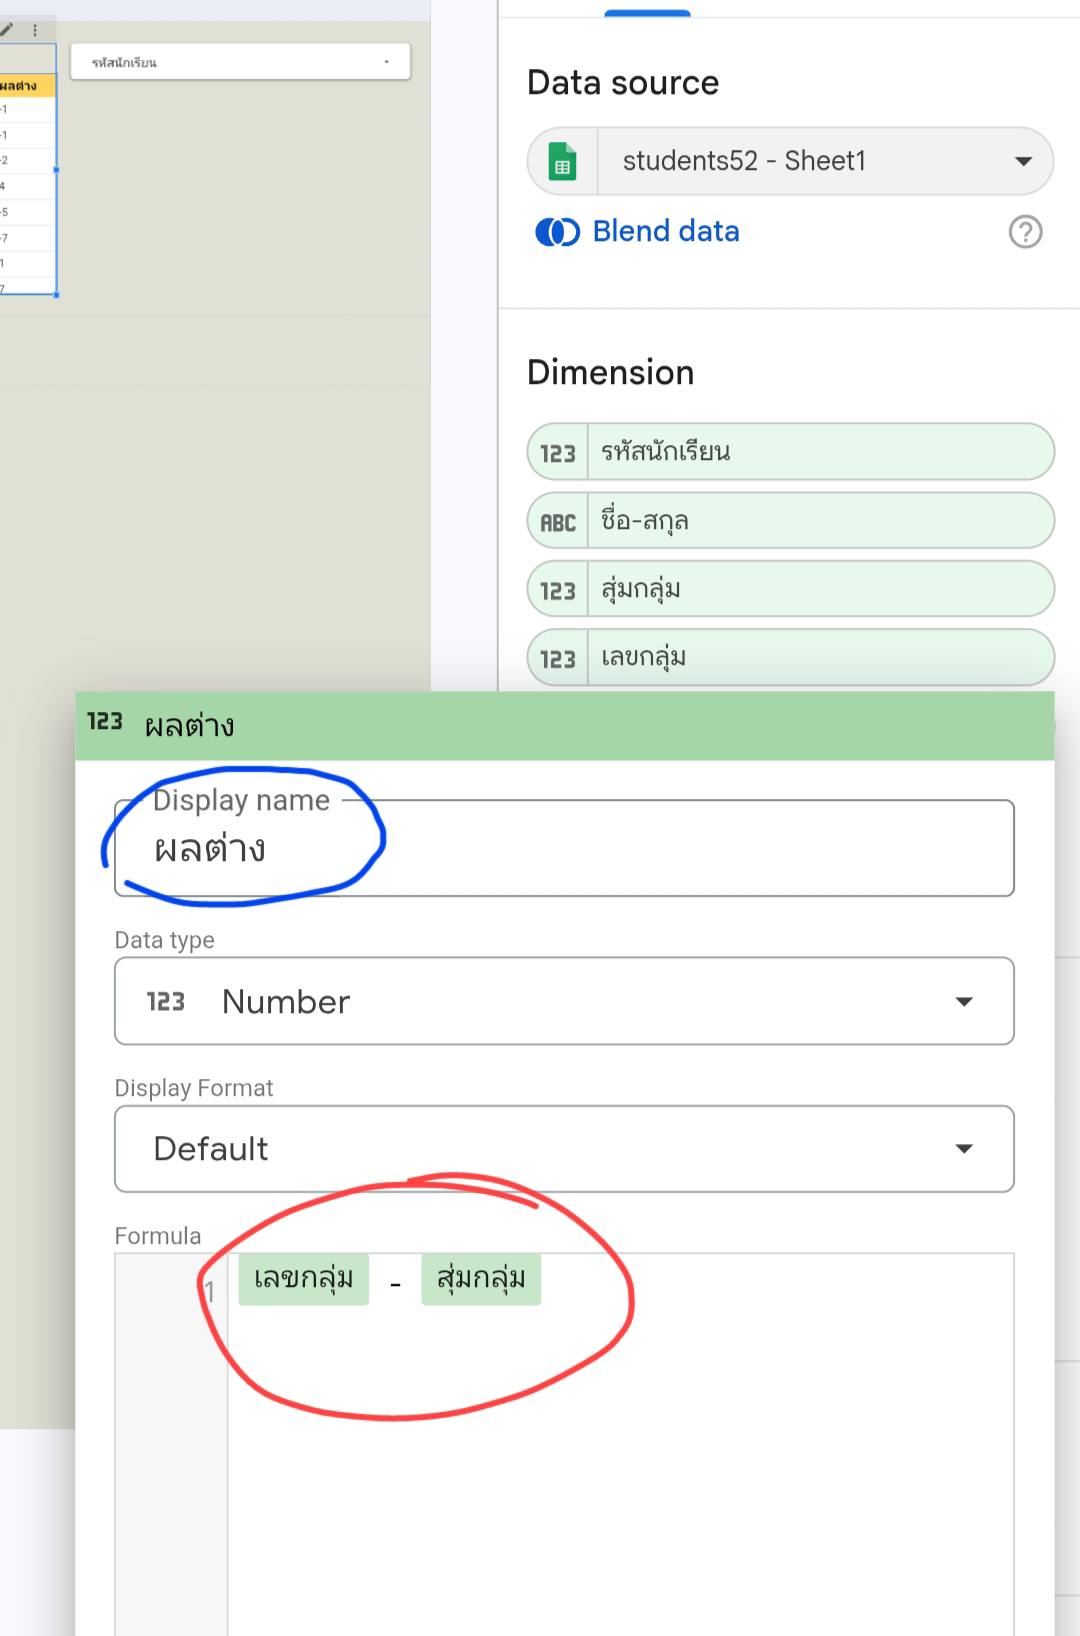Click the pencil edit icon above the table
The image size is (1080, 1636).
[7, 30]
